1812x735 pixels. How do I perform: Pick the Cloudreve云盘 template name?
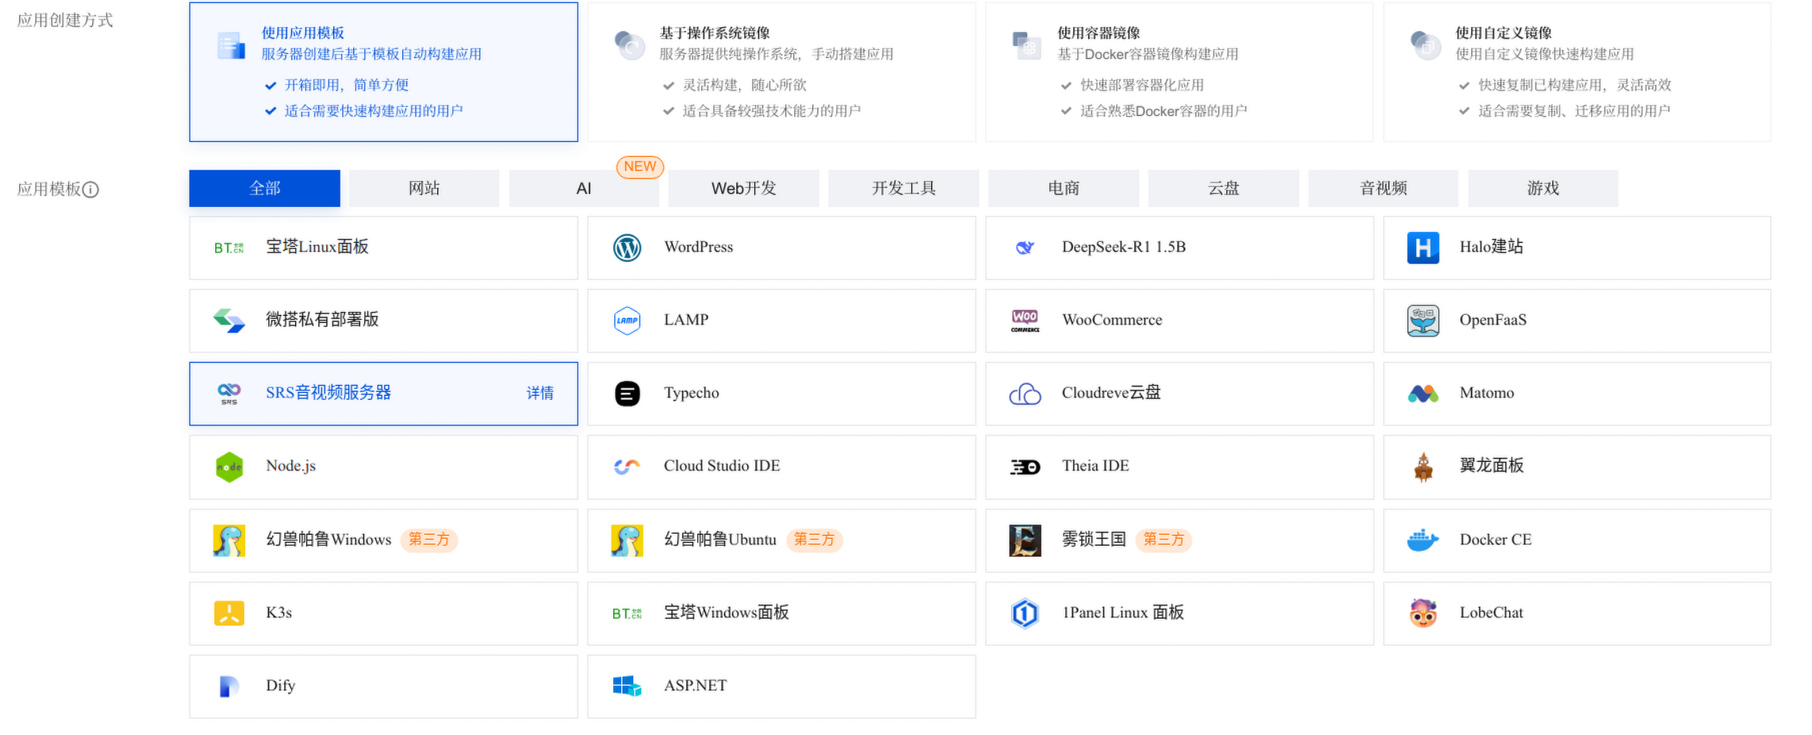[1111, 393]
